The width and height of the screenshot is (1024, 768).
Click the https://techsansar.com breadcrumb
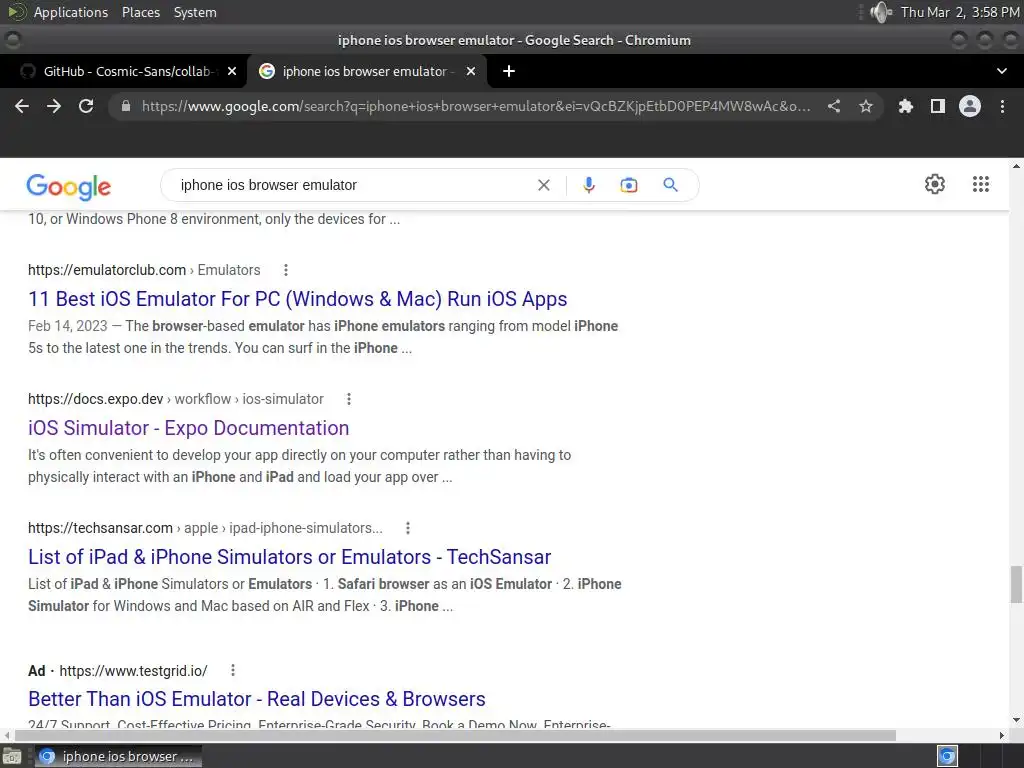(100, 528)
